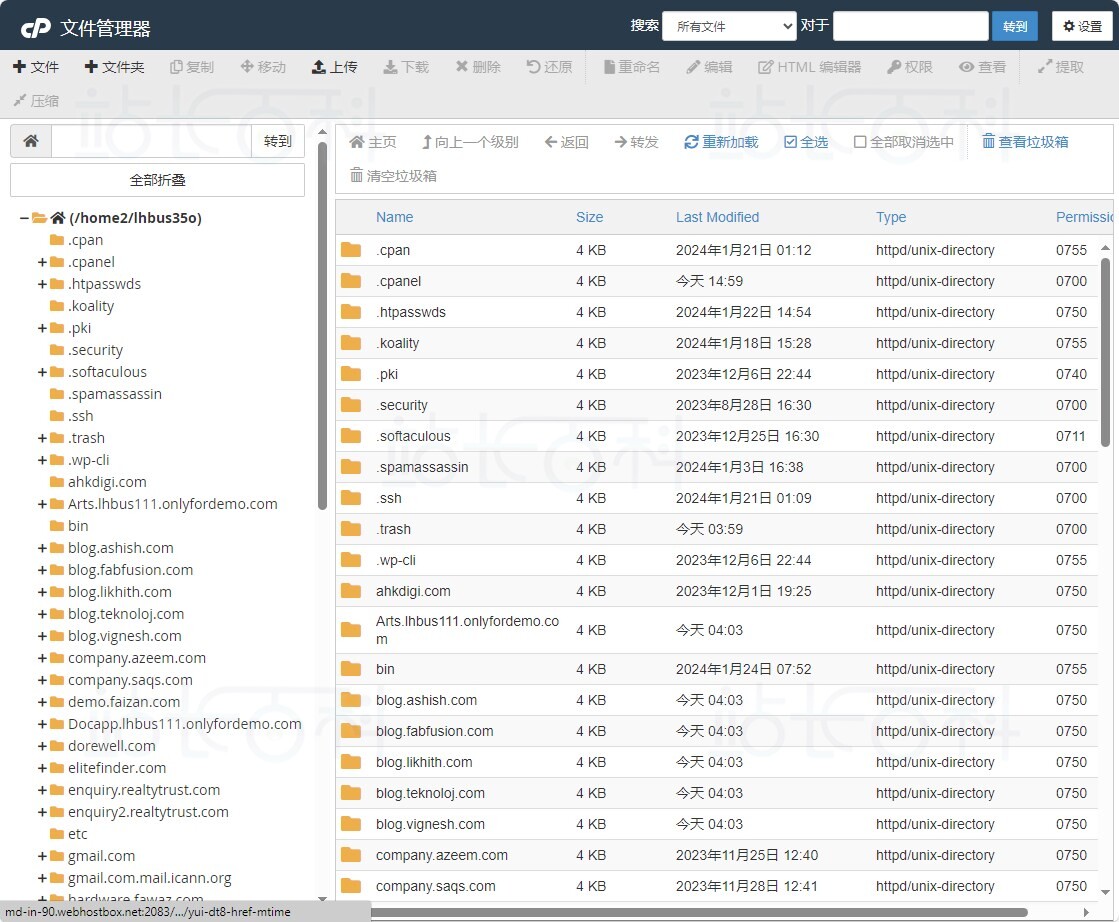Click the 全部折叠 (Collapse All) button

[x=157, y=180]
